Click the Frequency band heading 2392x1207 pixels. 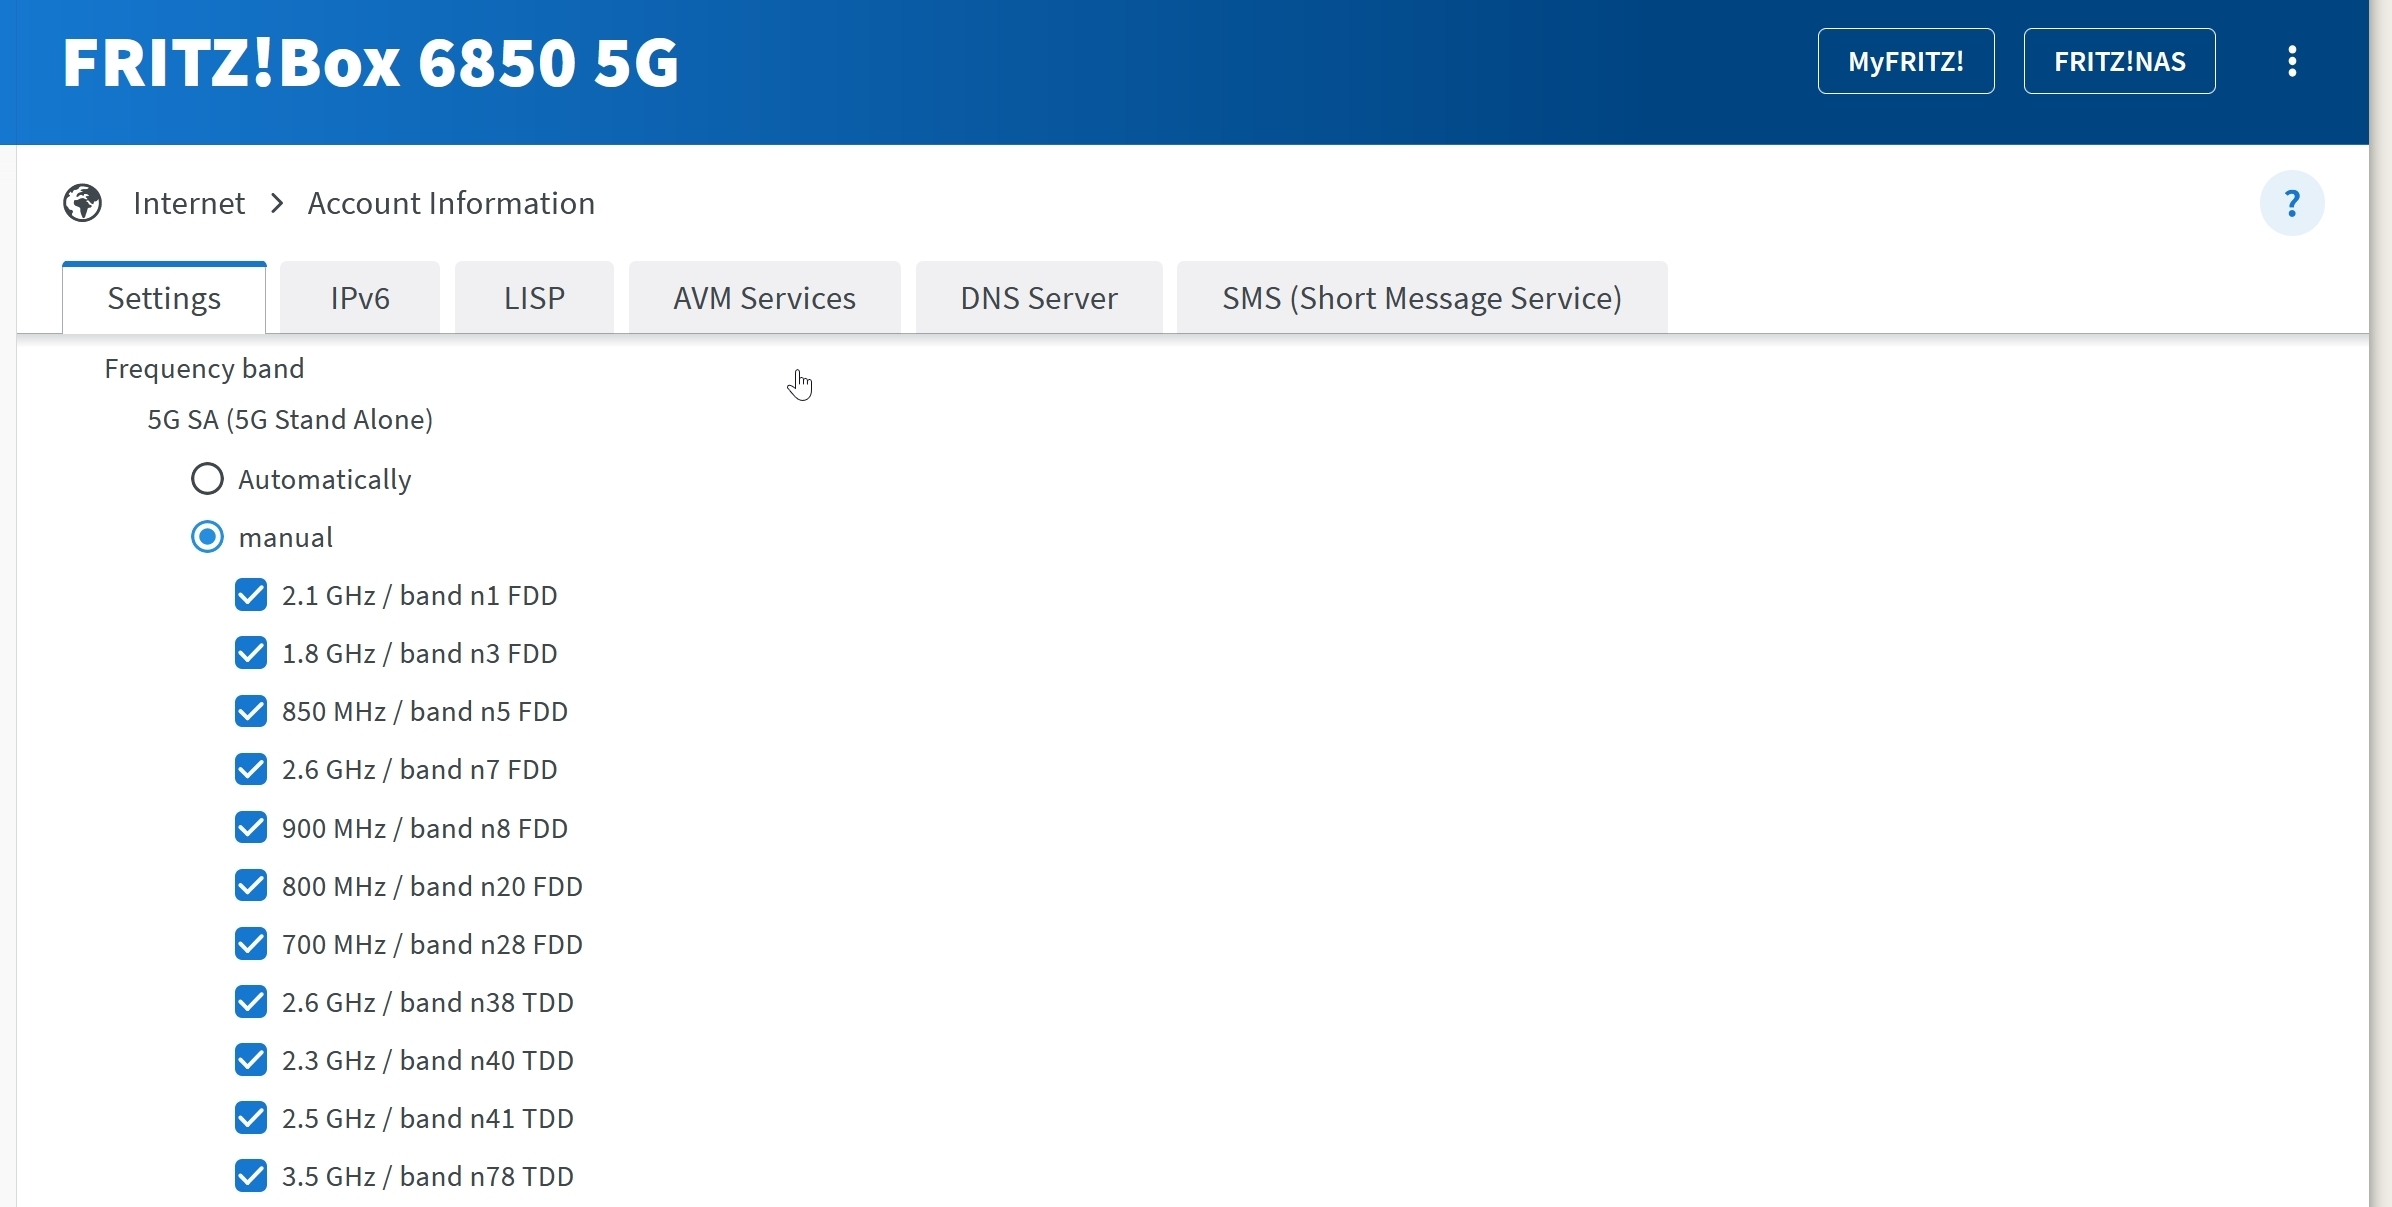click(204, 369)
